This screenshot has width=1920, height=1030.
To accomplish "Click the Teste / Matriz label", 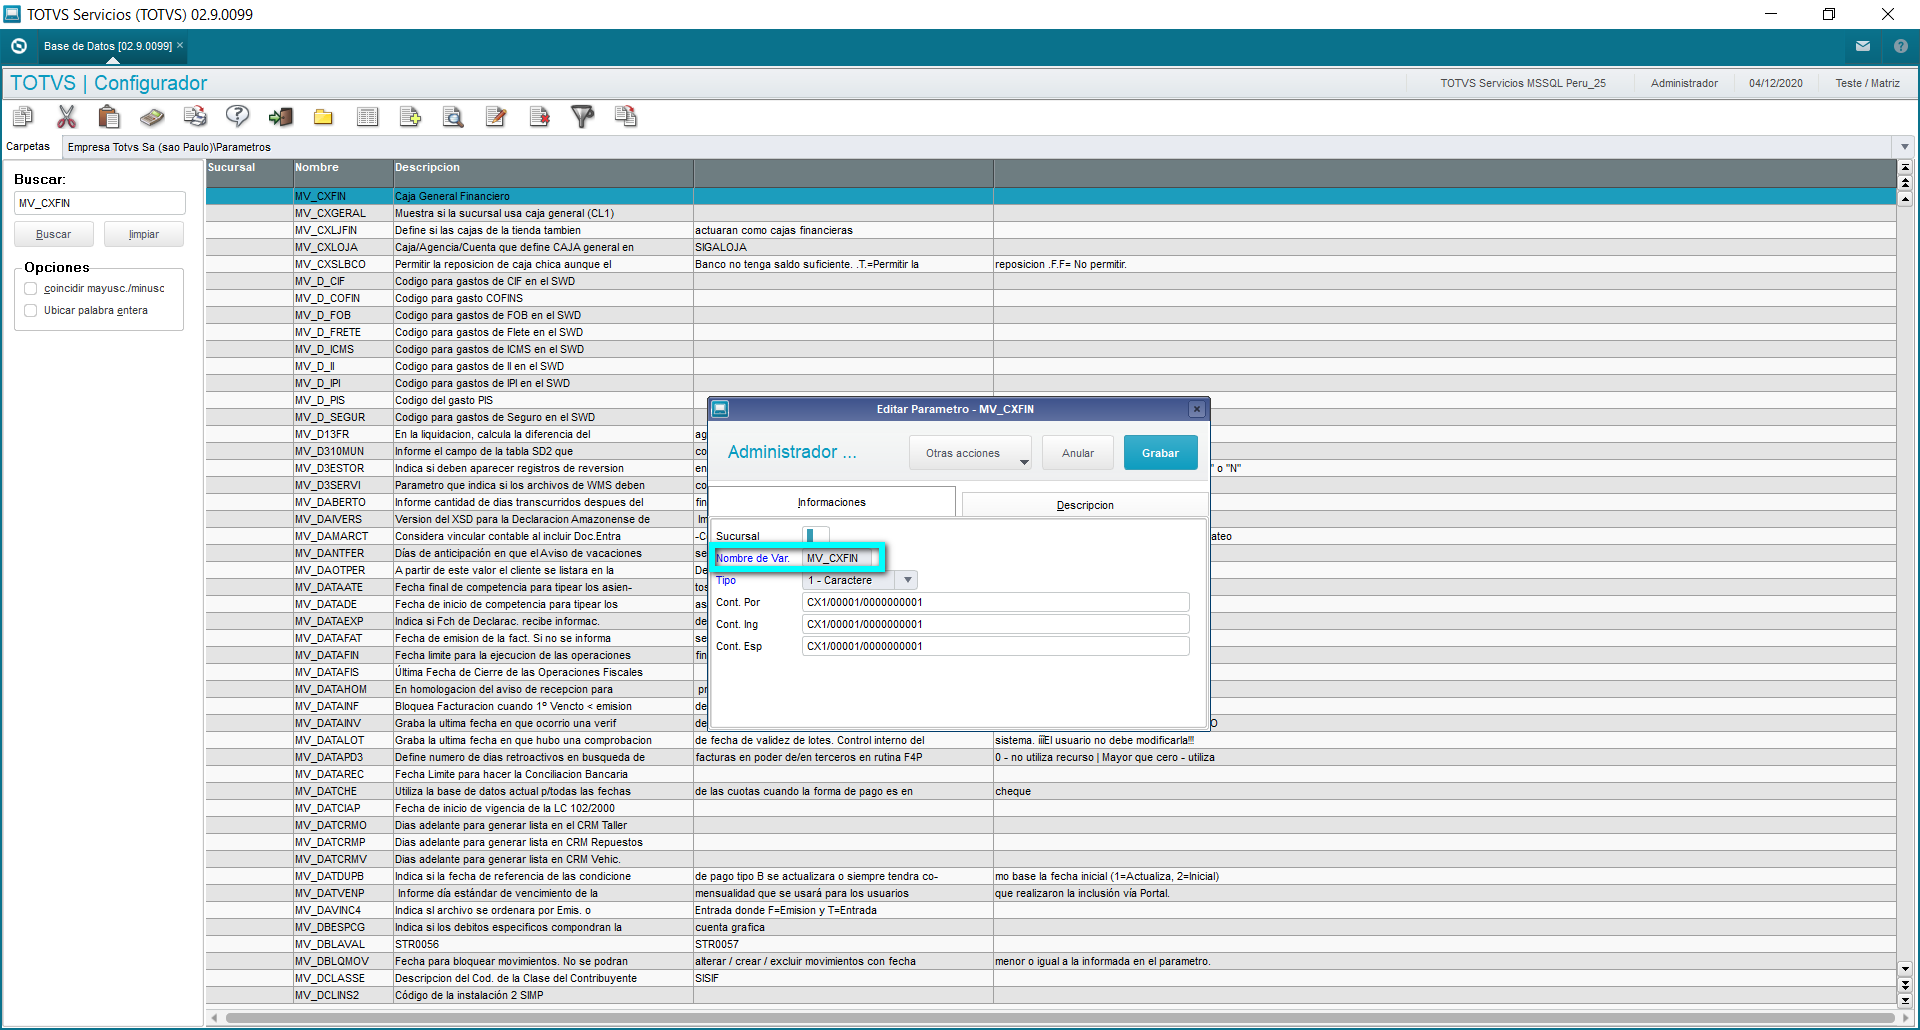I will [x=1867, y=83].
